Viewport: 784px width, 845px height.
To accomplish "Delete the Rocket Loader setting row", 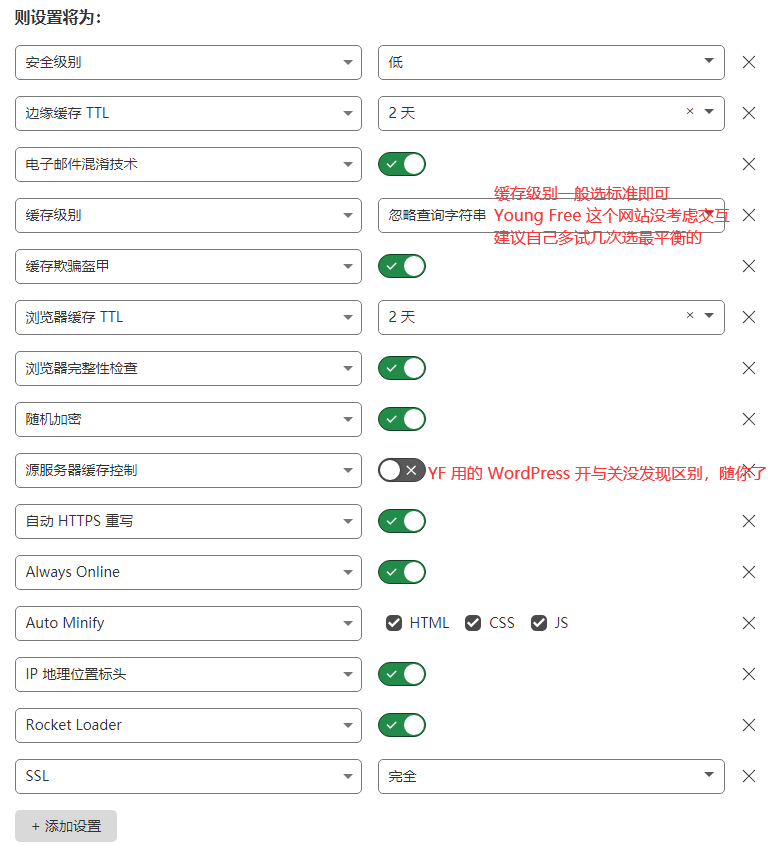I will click(748, 725).
